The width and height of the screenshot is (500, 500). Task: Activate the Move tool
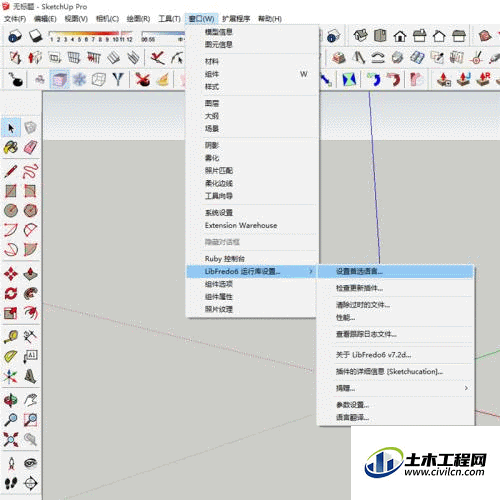point(11,274)
